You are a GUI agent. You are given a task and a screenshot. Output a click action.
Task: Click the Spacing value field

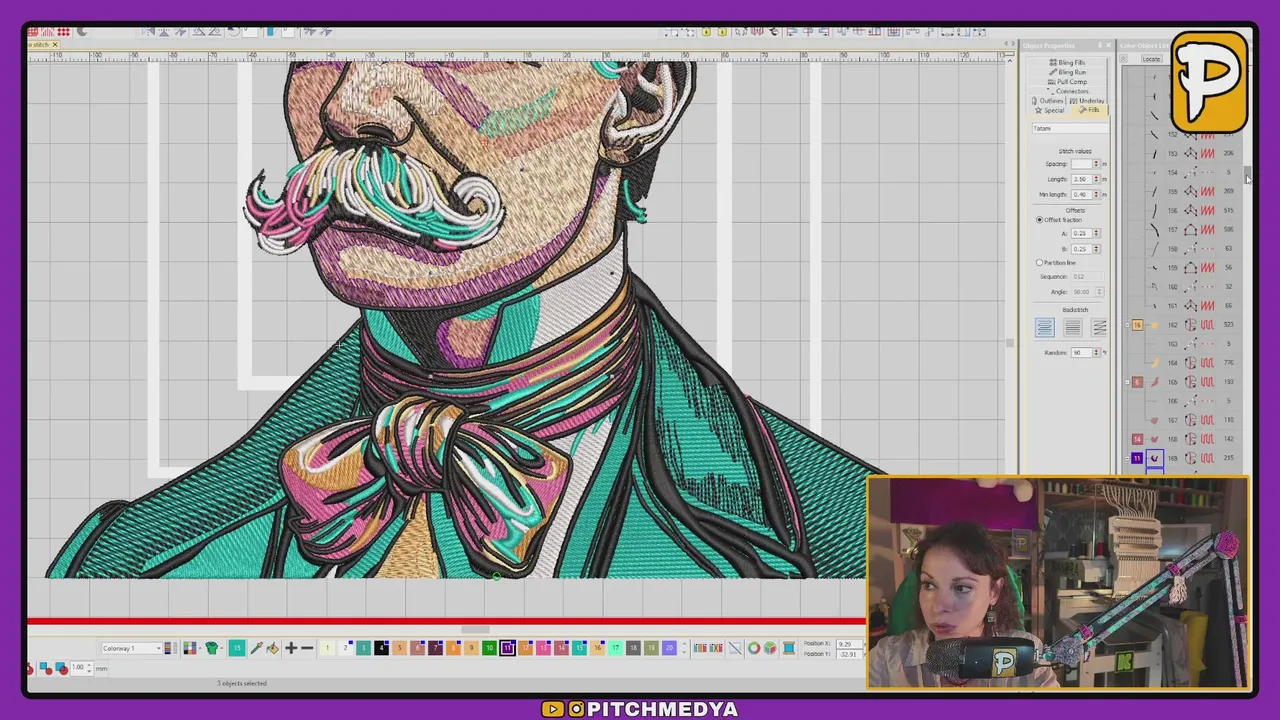point(1081,163)
